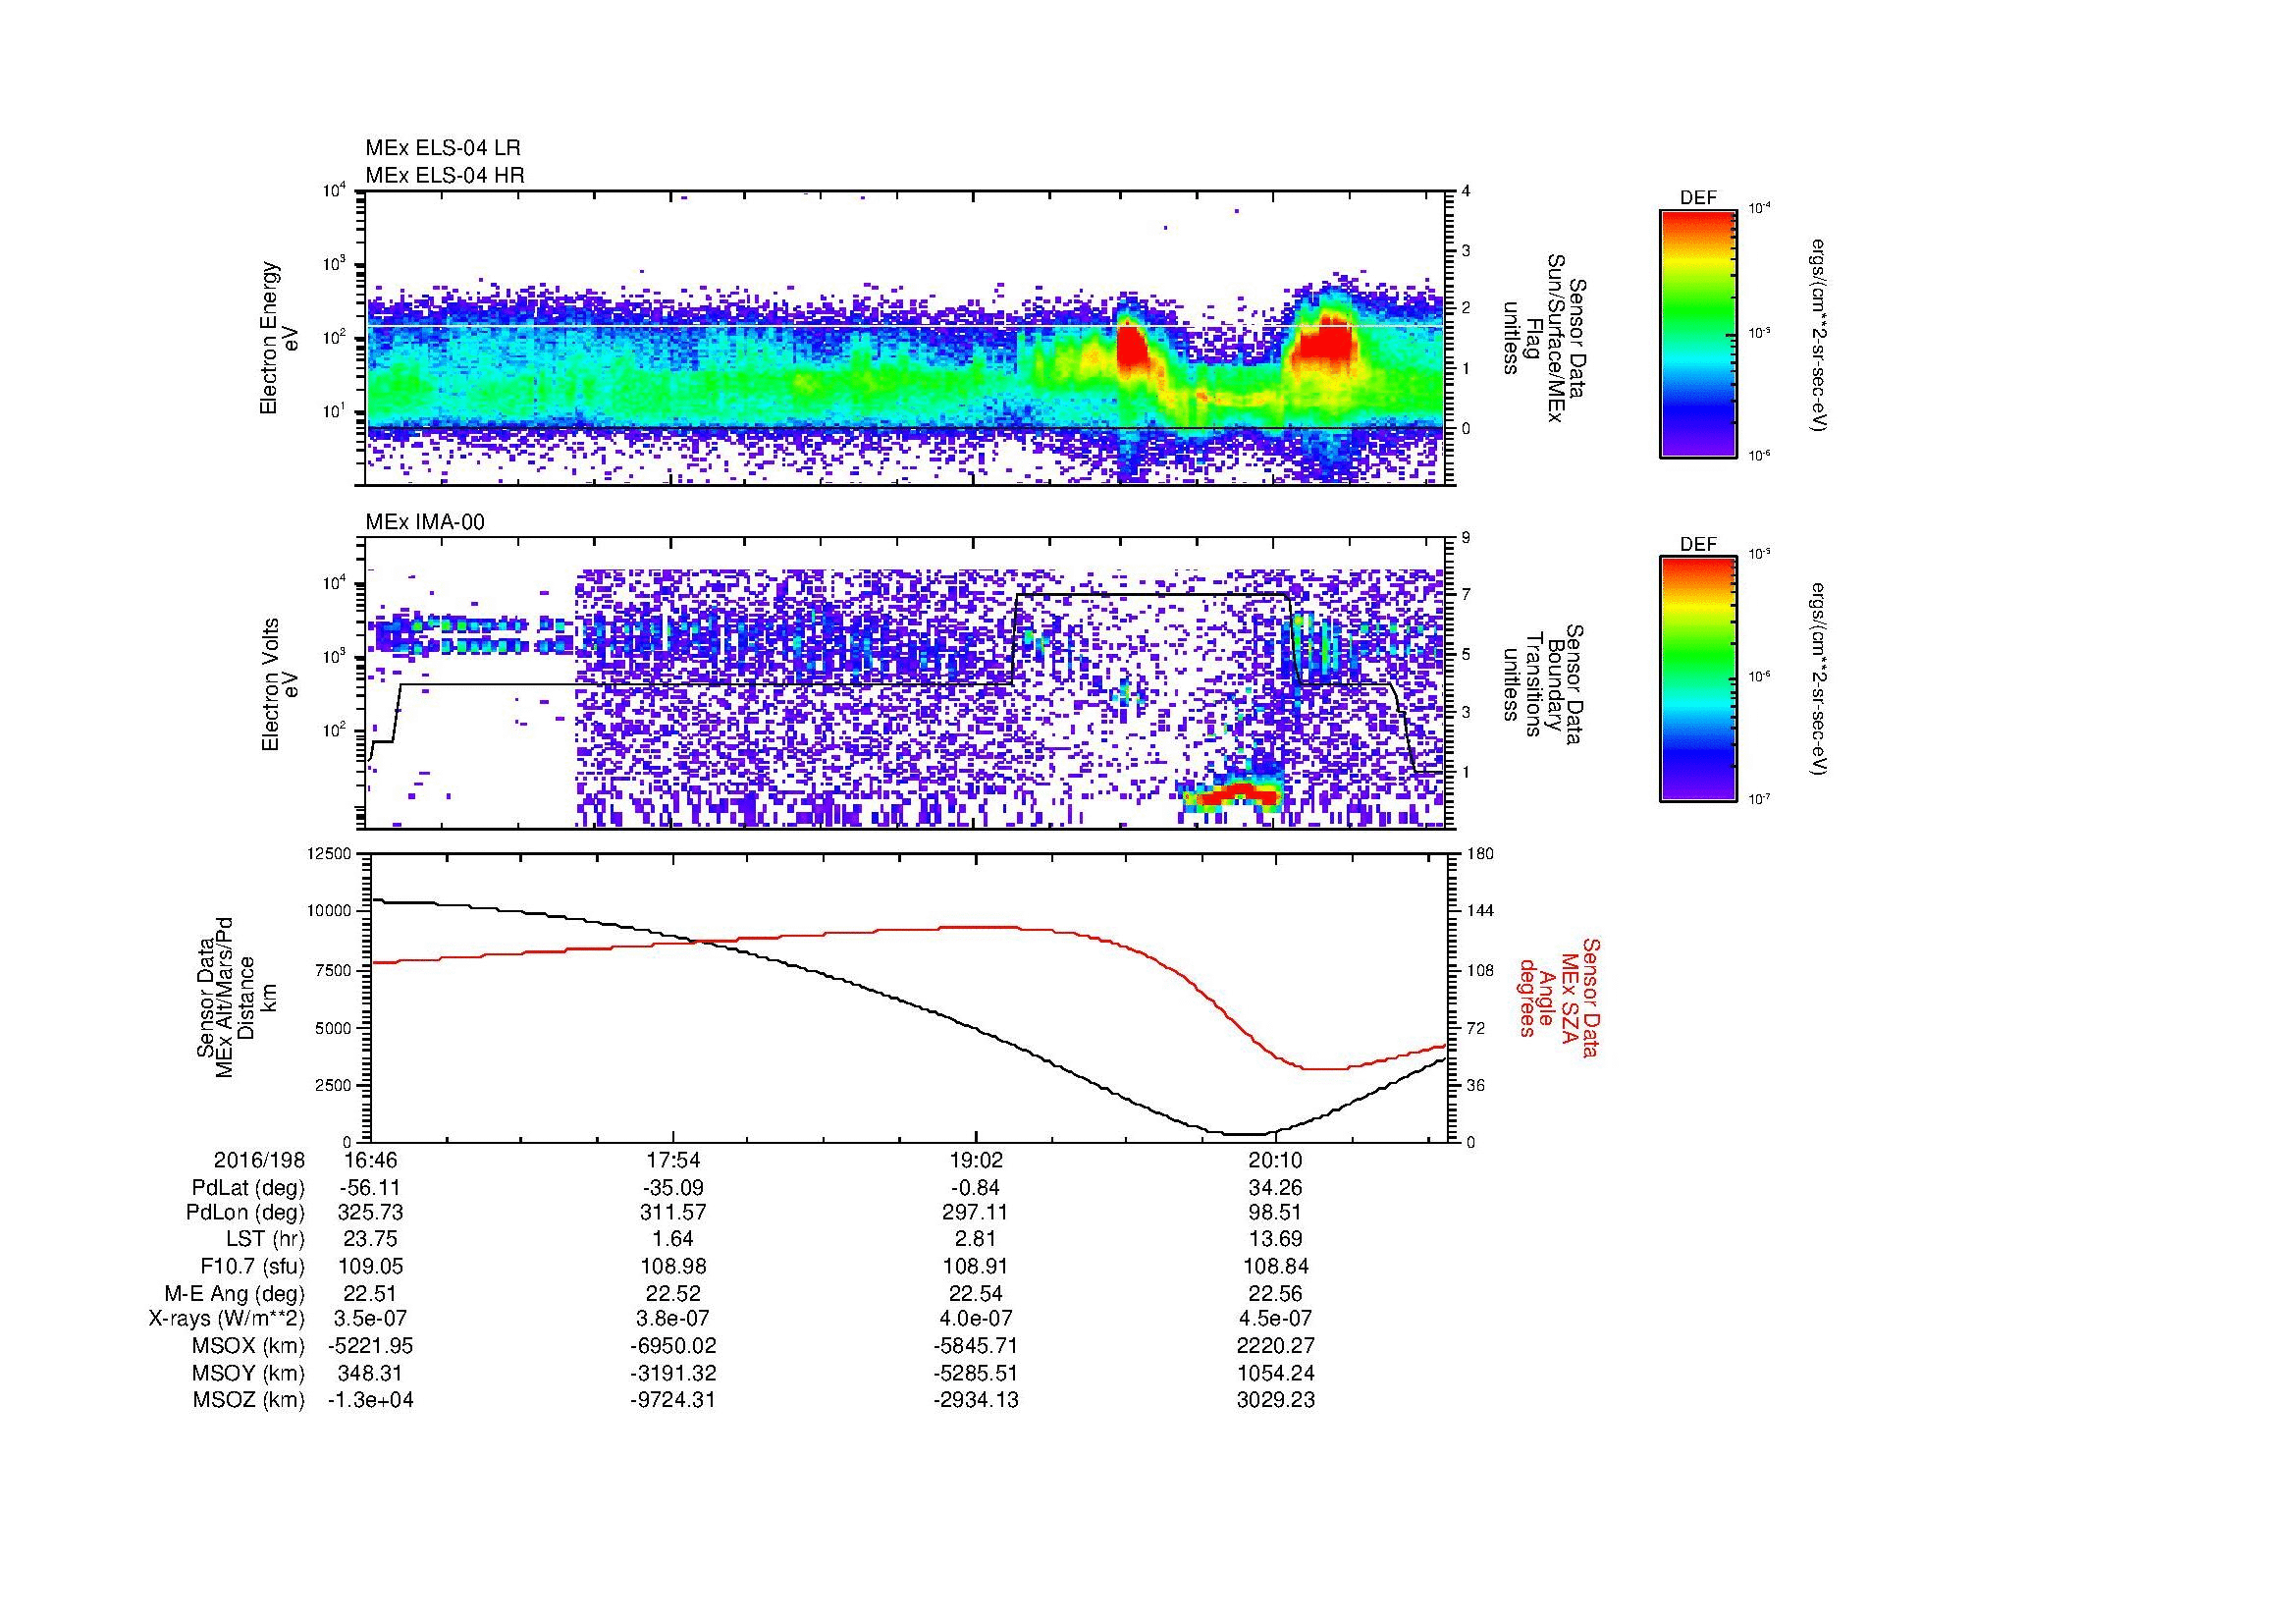Image resolution: width=2296 pixels, height=1623 pixels.
Task: Click the 'F10.7 (sfu)' row label
Action: click(251, 1267)
